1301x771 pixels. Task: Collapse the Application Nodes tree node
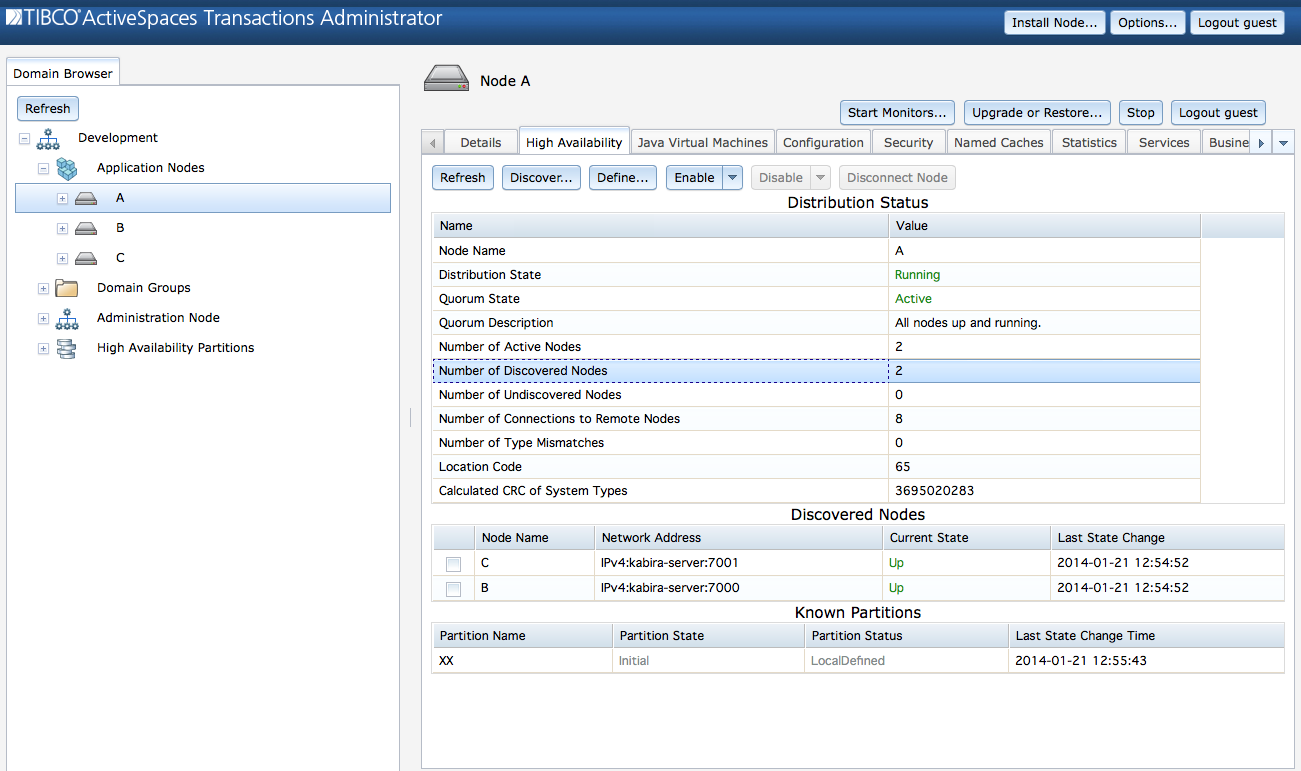[x=43, y=169]
